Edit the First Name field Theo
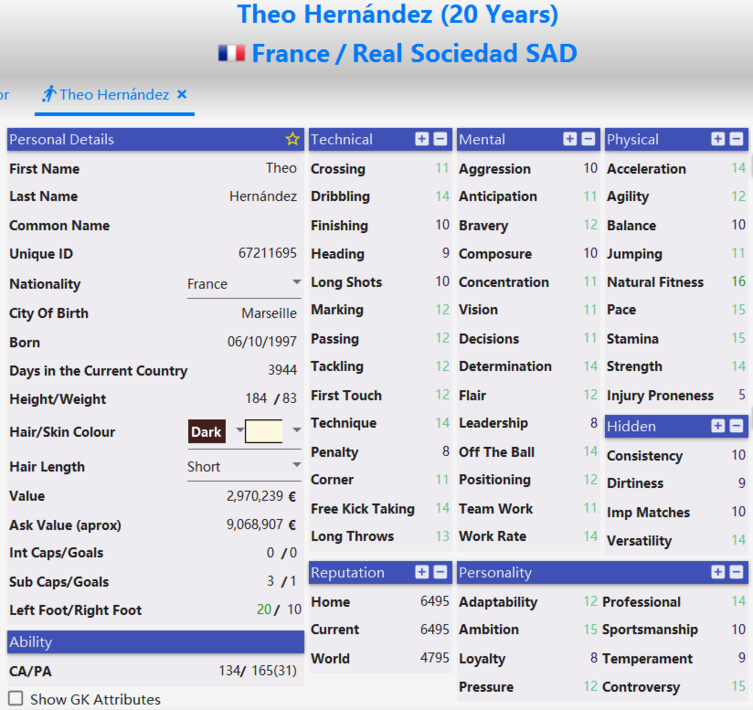Screen dimensions: 753x710 (x=281, y=168)
